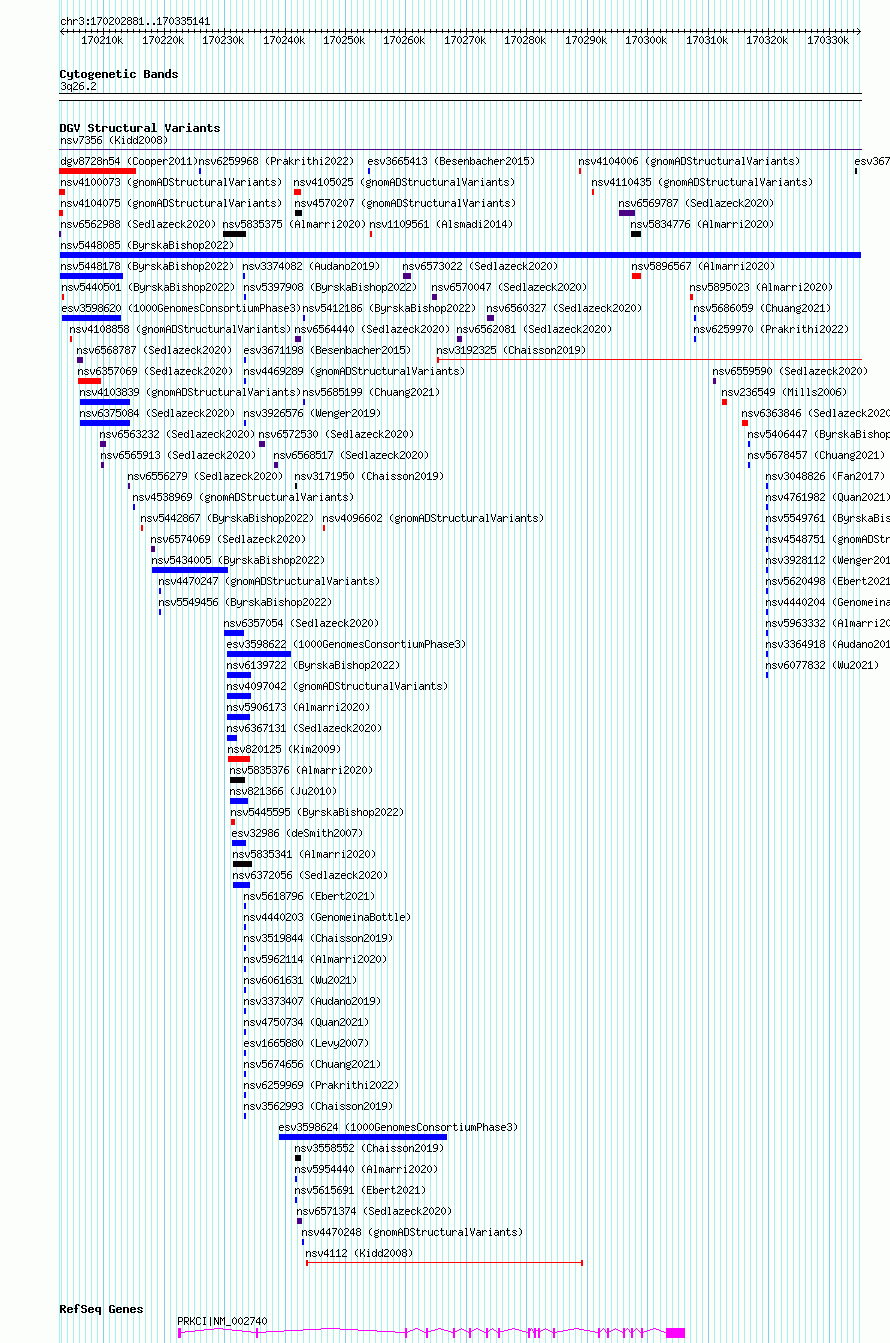This screenshot has height=1343, width=890.
Task: Click the magenta PRKCI gene model
Action: point(432,1333)
